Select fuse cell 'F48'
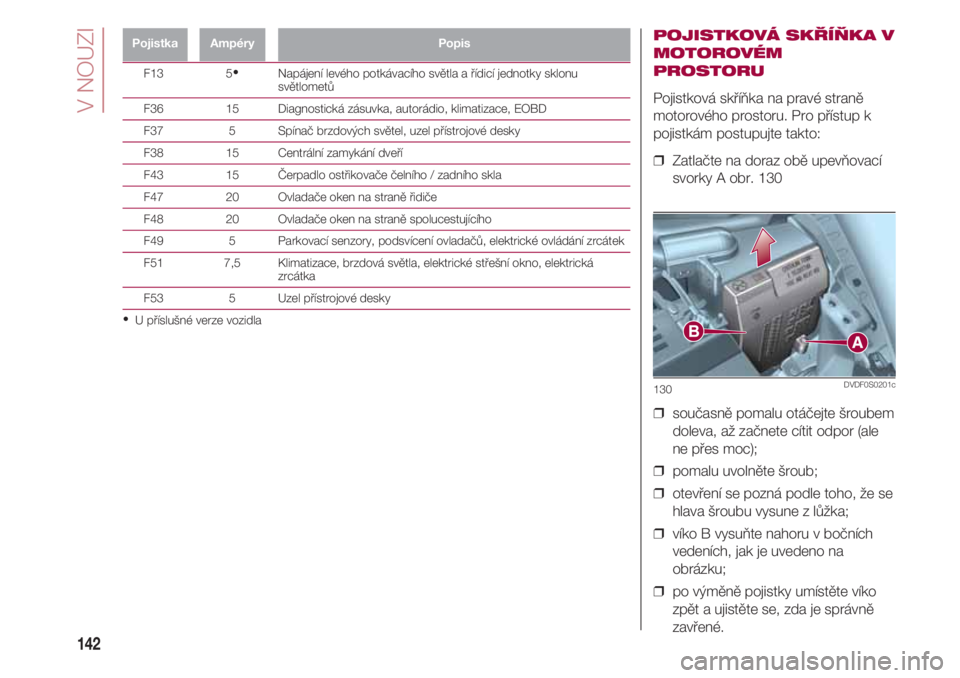 tap(153, 219)
